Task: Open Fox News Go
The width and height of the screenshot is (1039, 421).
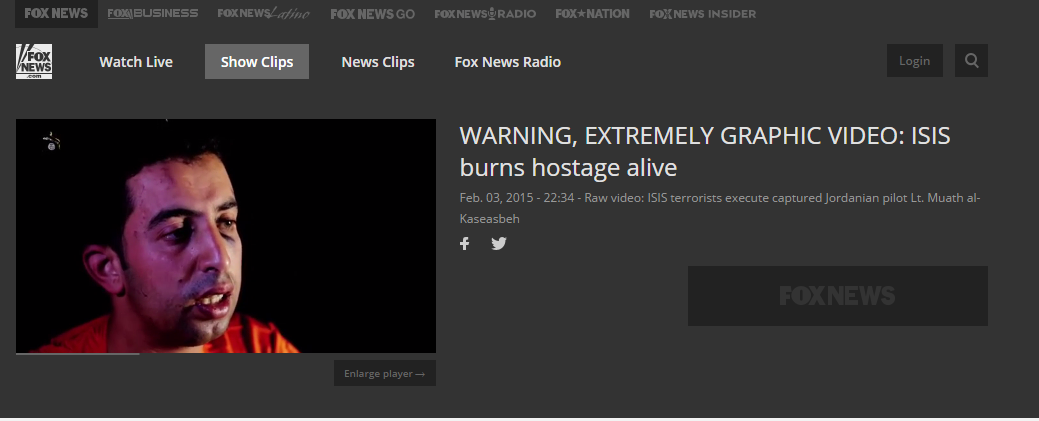Action: (372, 14)
